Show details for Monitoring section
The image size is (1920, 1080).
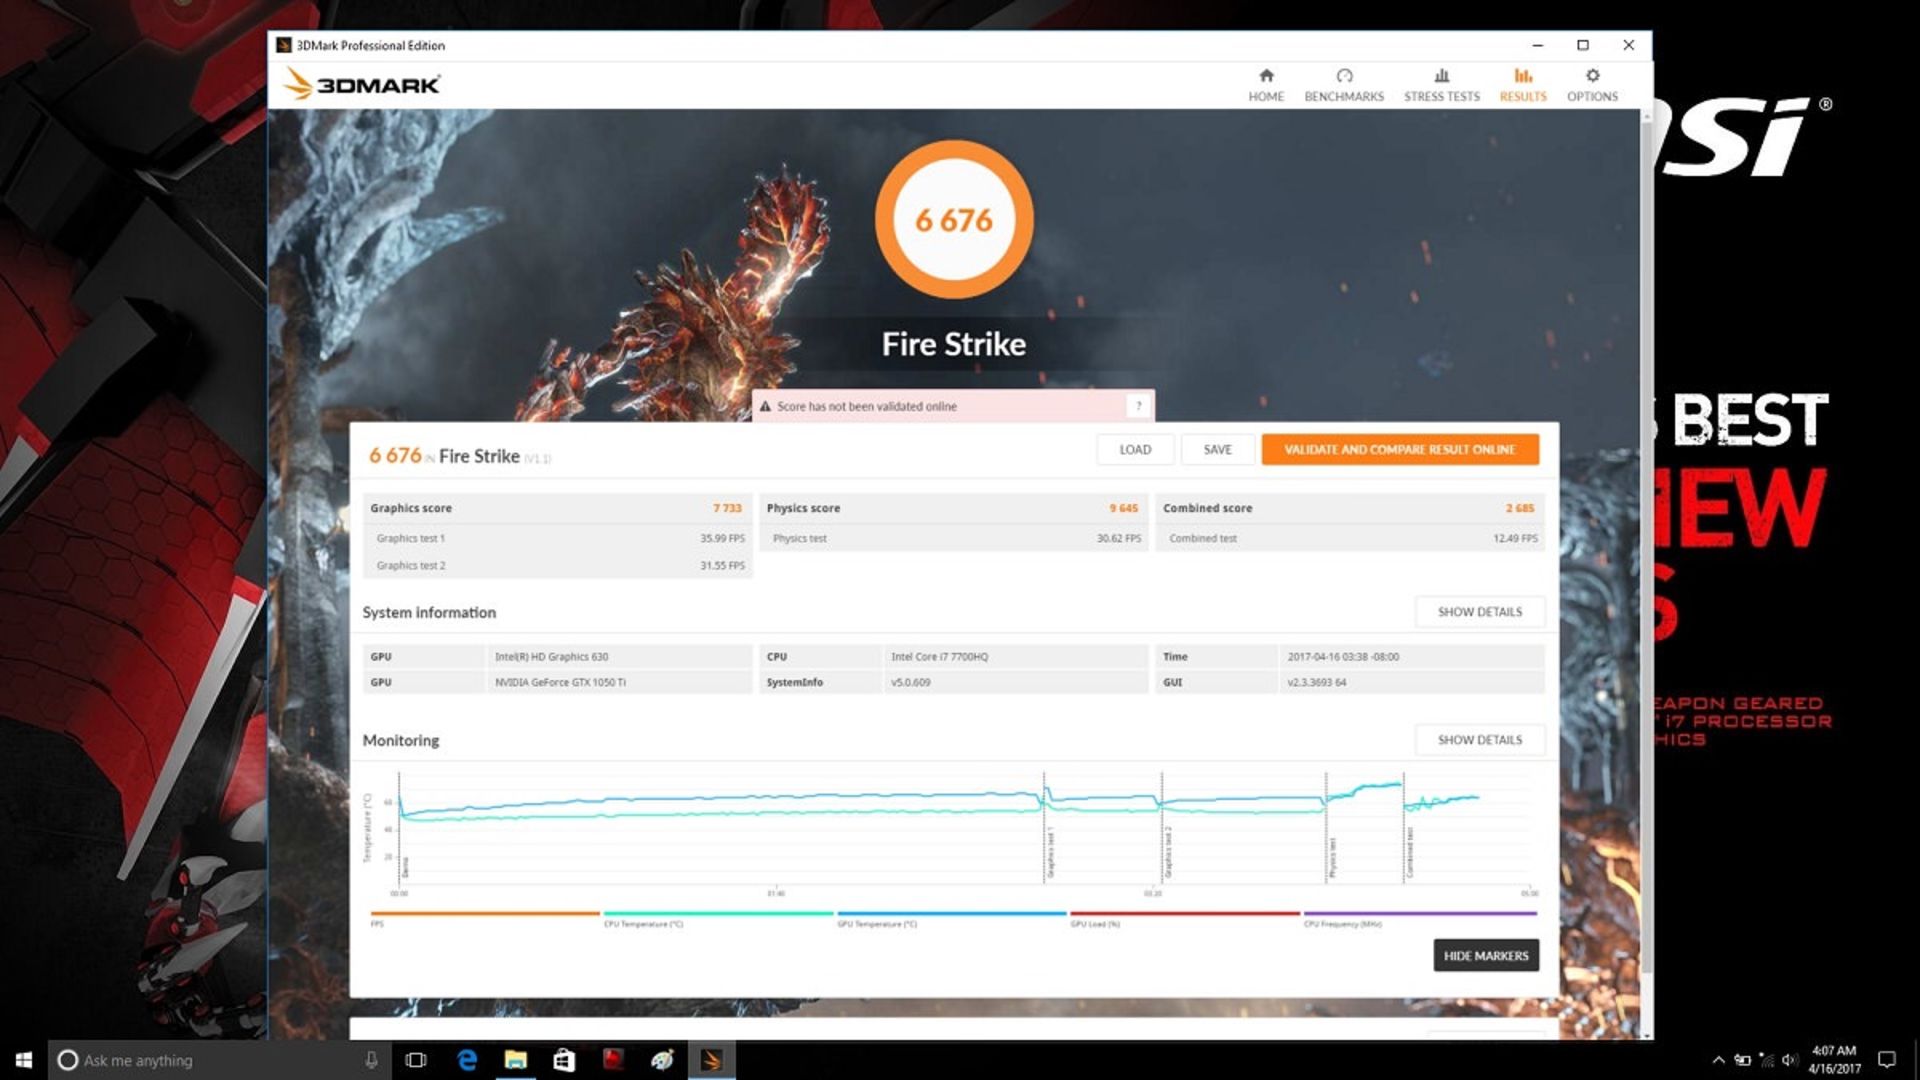click(1480, 740)
